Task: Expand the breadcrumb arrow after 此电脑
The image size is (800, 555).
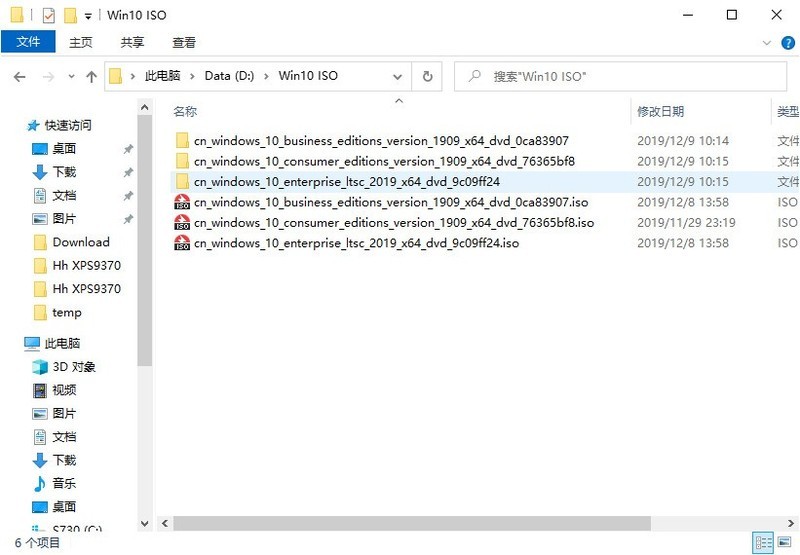Action: 192,77
